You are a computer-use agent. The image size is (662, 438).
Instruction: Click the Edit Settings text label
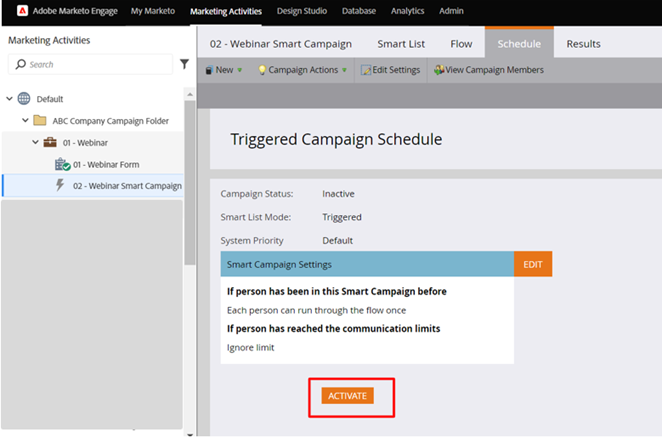[x=396, y=70]
